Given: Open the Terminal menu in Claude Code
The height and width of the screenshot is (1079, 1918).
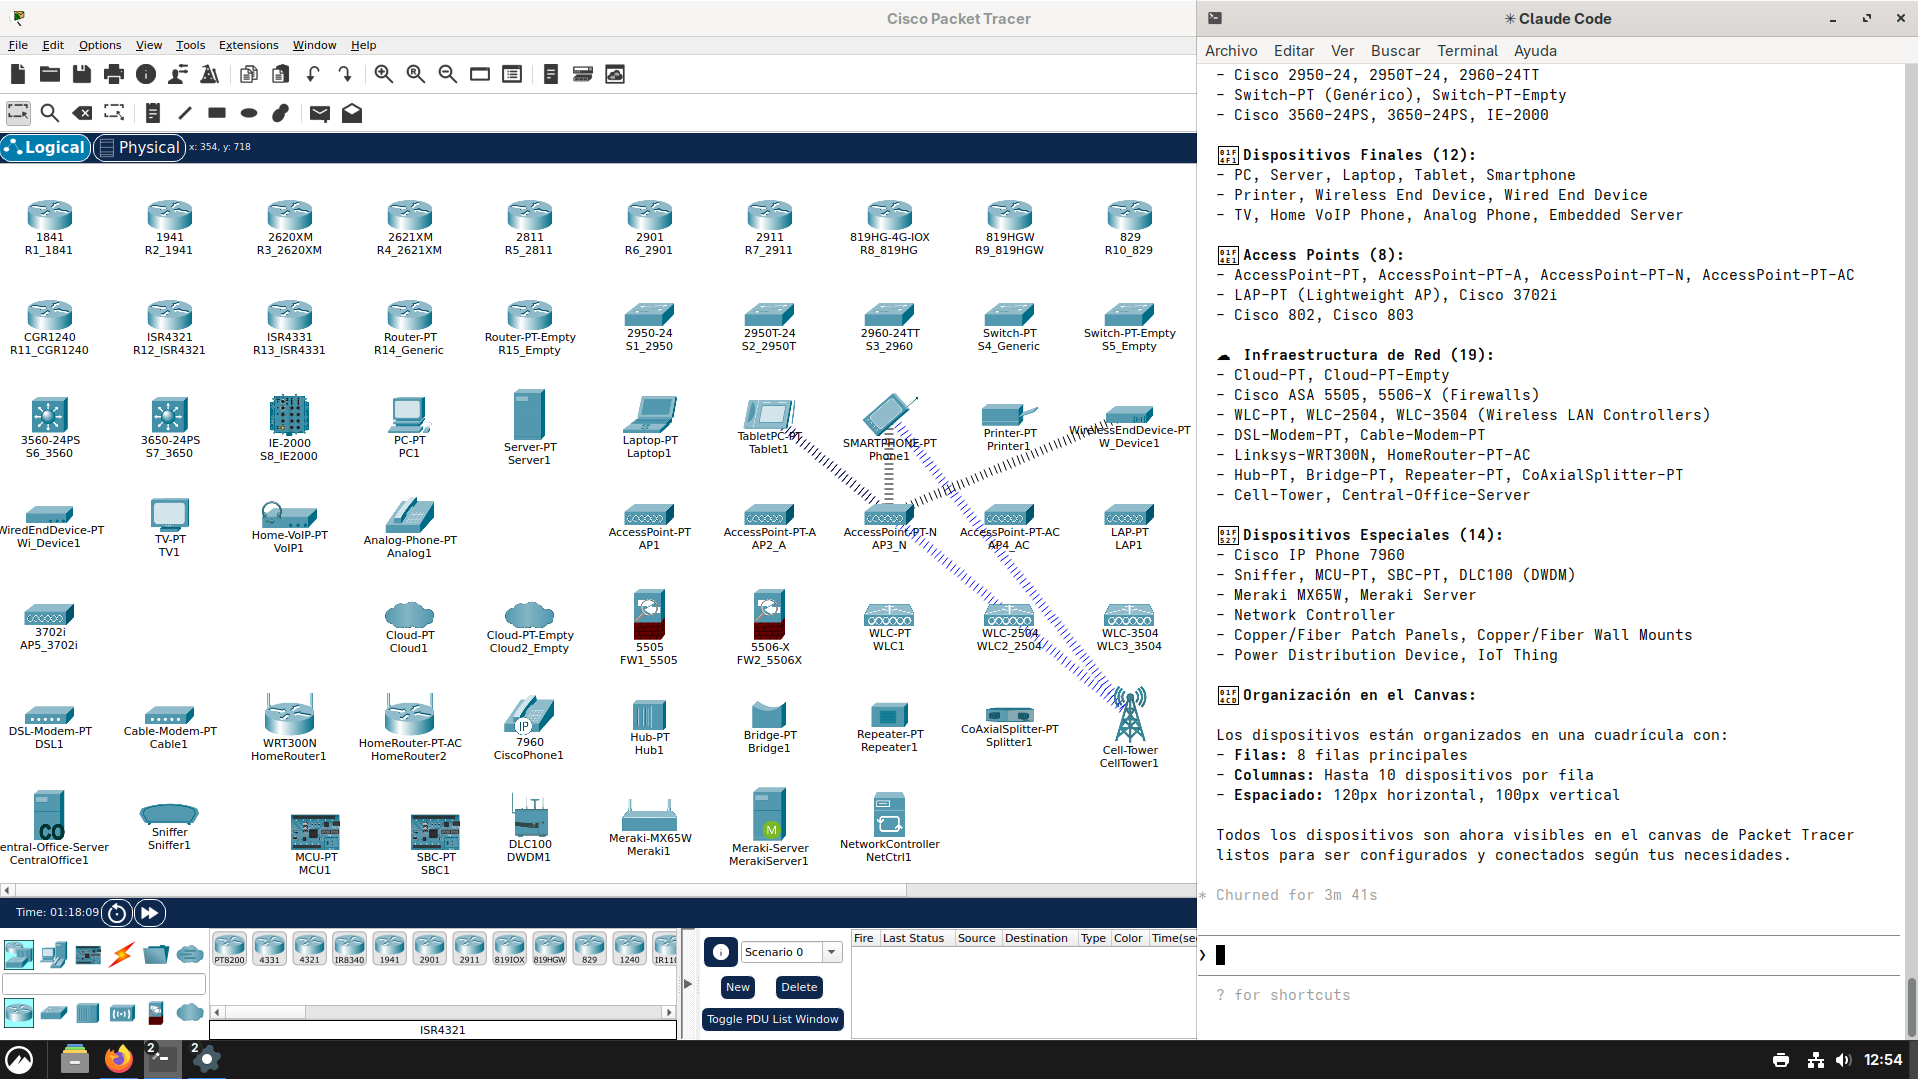Looking at the screenshot, I should pos(1466,51).
